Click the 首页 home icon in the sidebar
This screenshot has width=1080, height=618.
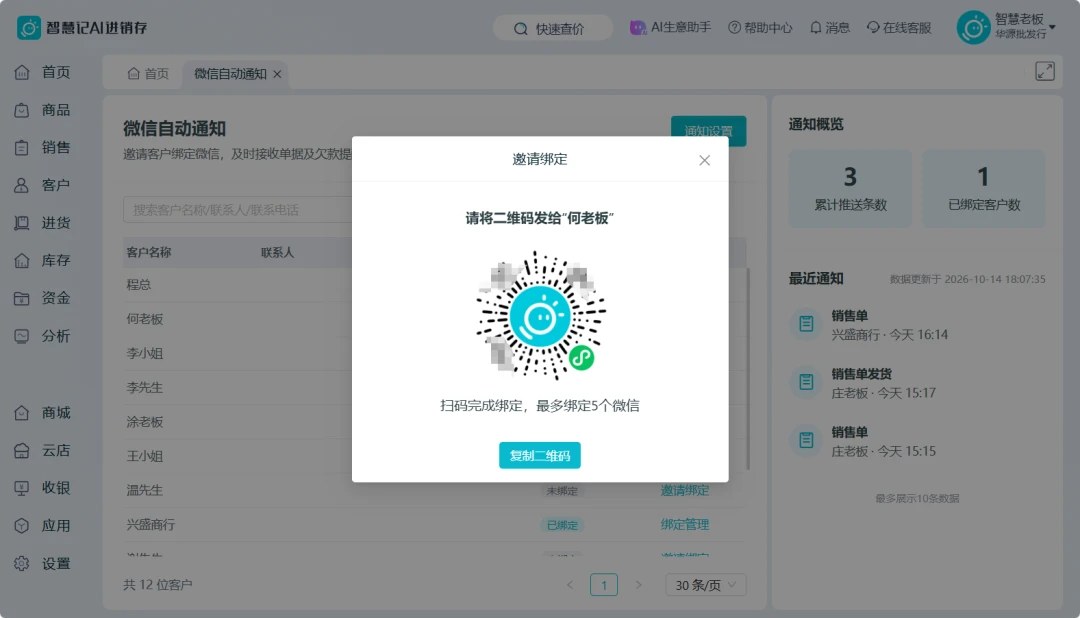pyautogui.click(x=22, y=72)
